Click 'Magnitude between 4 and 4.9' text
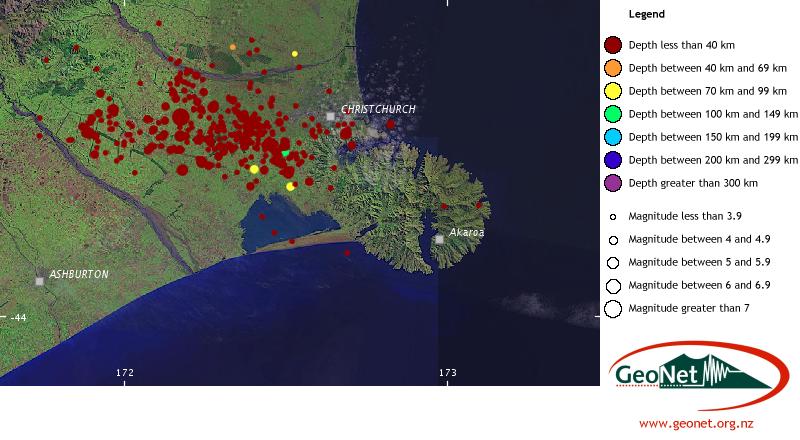 [699, 239]
